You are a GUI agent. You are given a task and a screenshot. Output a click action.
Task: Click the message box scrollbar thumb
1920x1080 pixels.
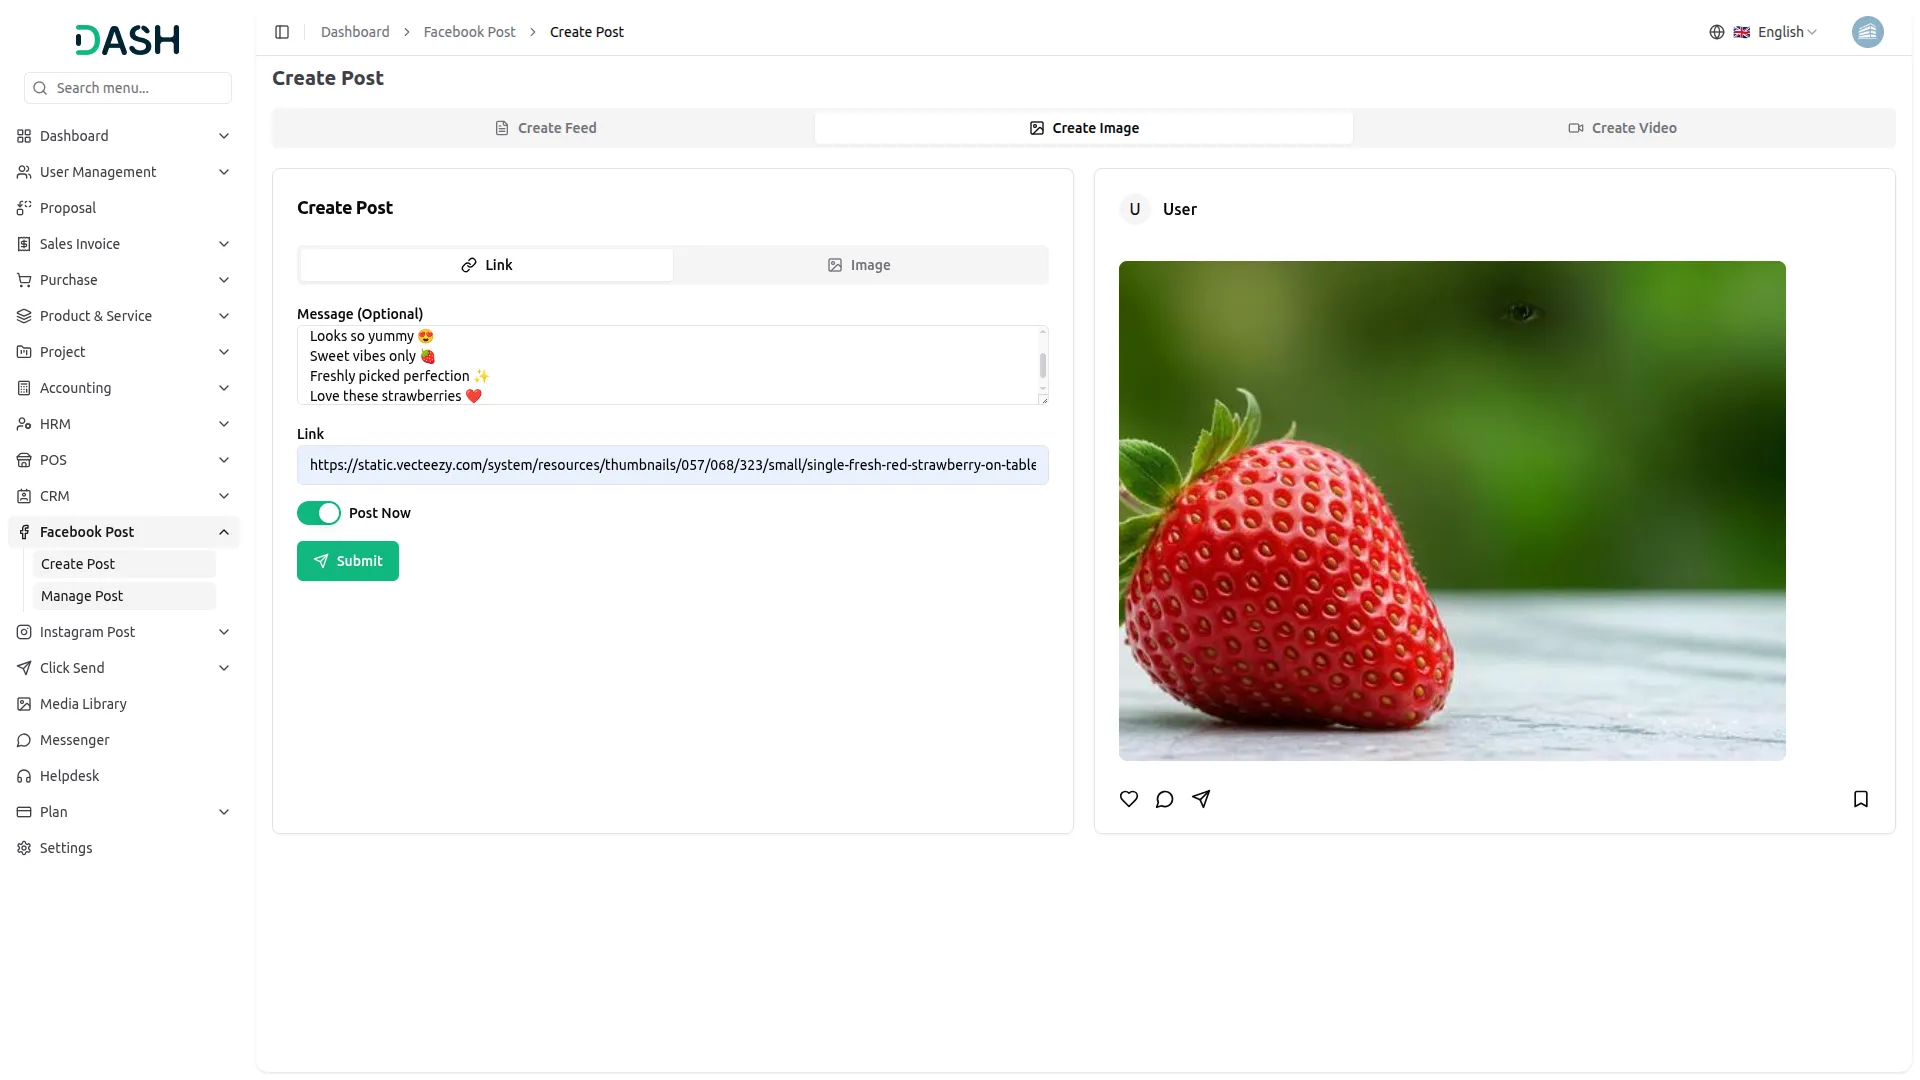[1043, 365]
